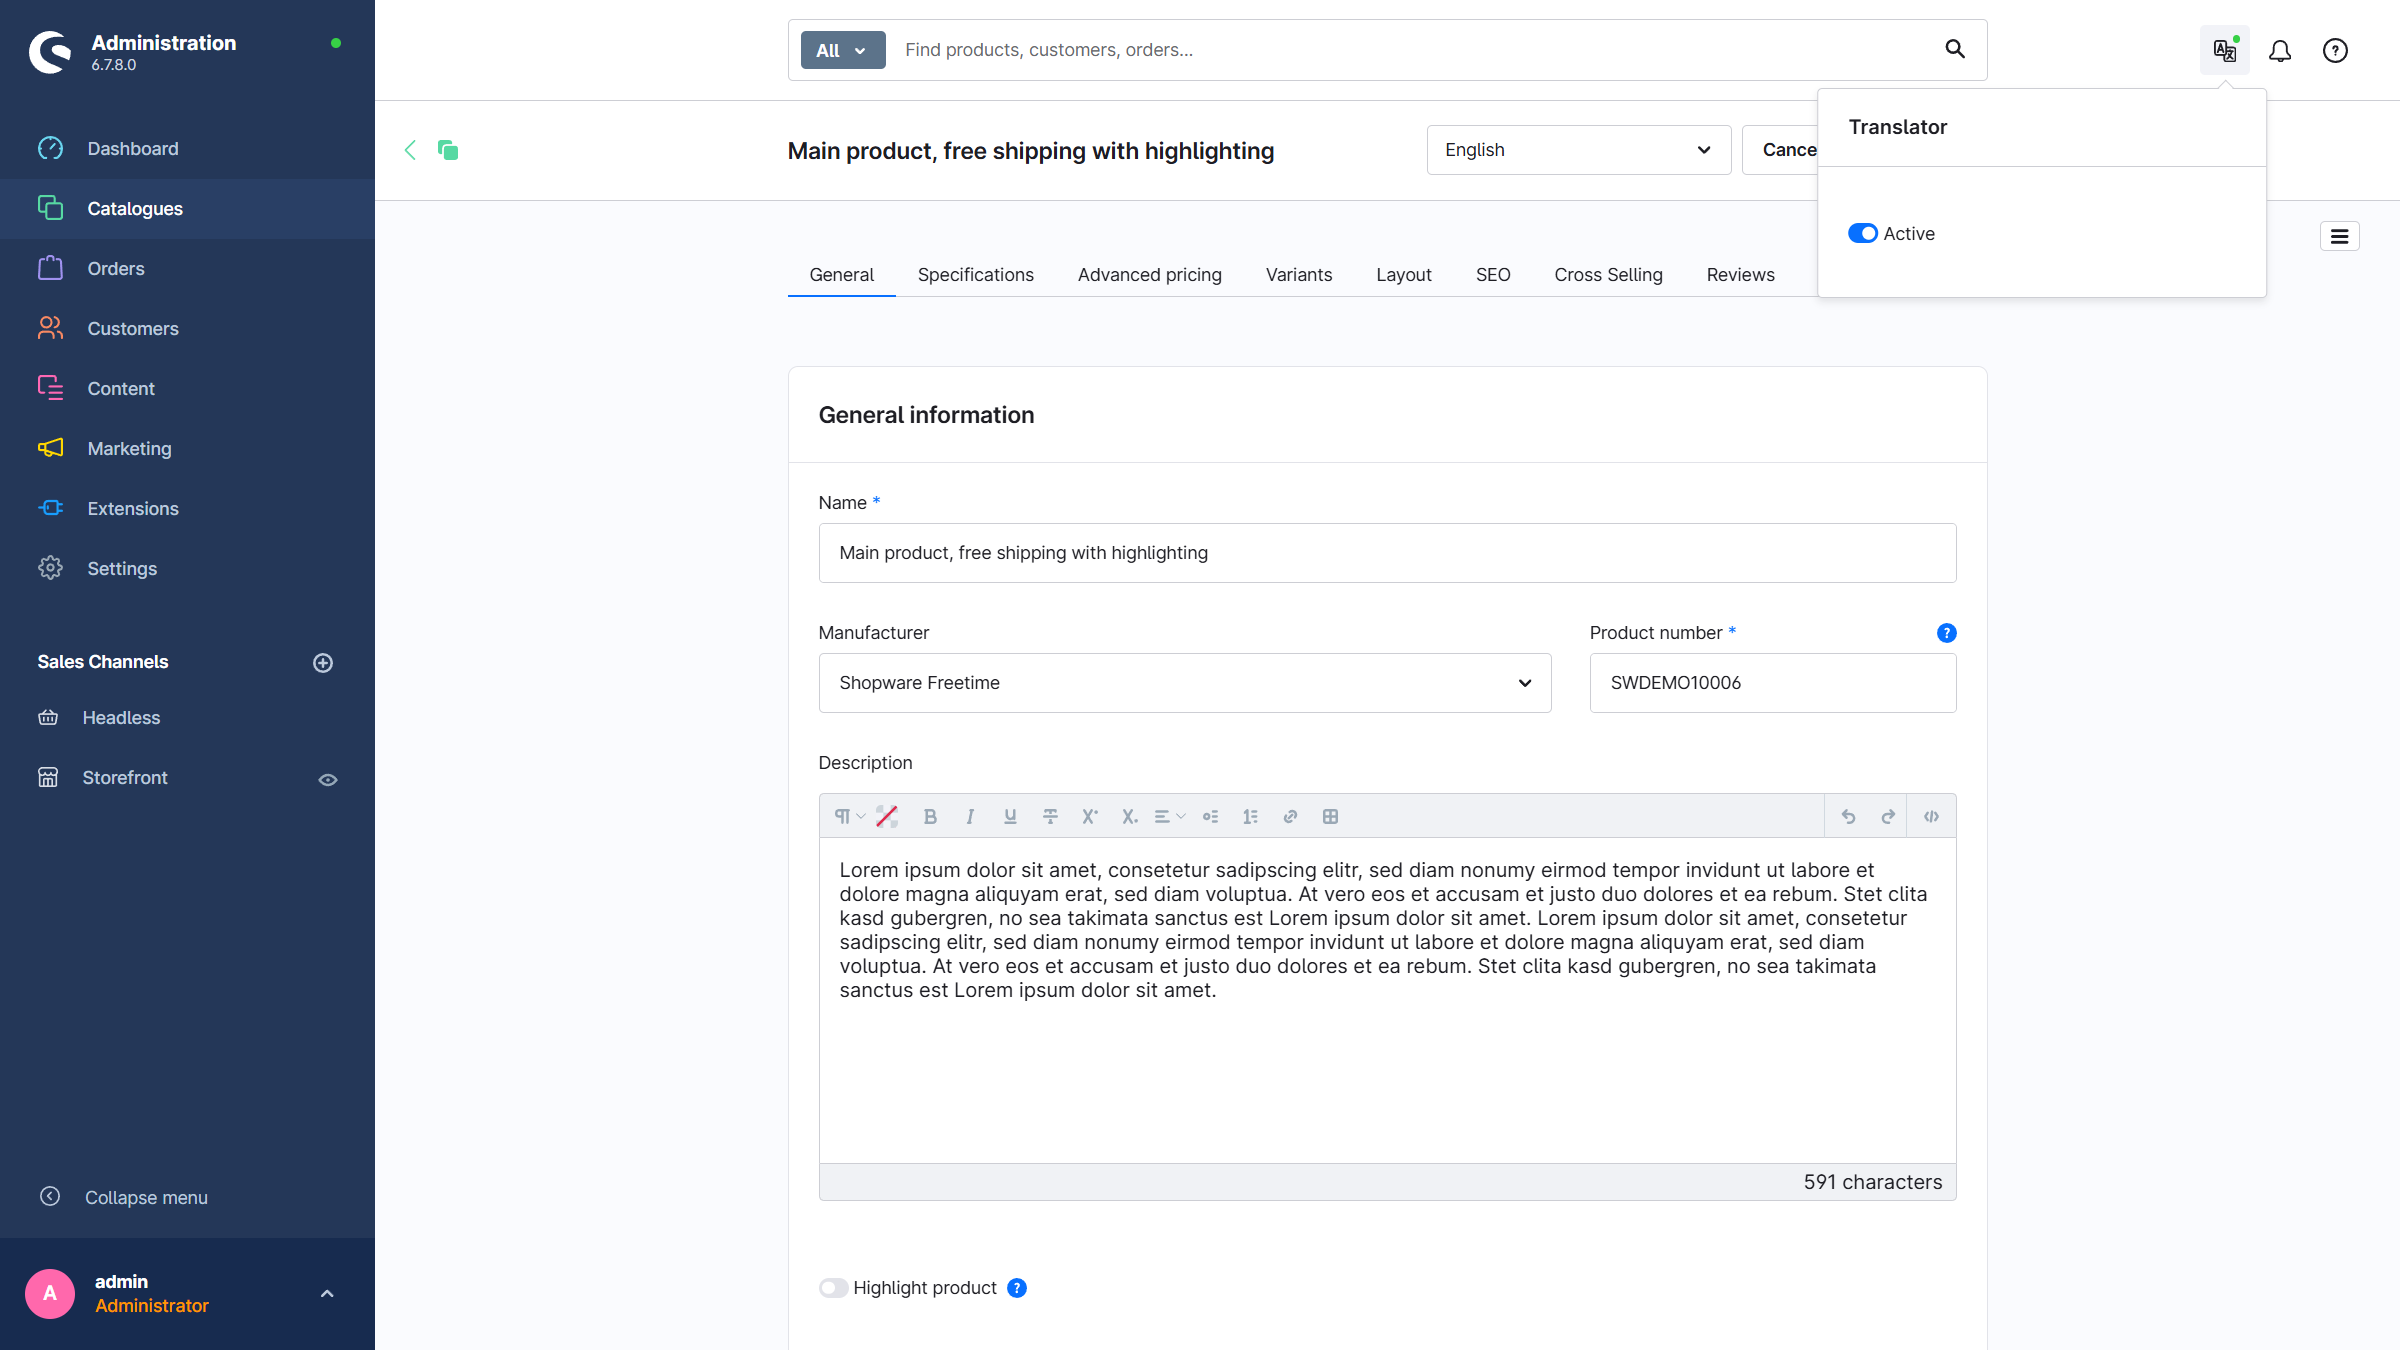Open the notifications bell
This screenshot has width=2400, height=1350.
2280,50
